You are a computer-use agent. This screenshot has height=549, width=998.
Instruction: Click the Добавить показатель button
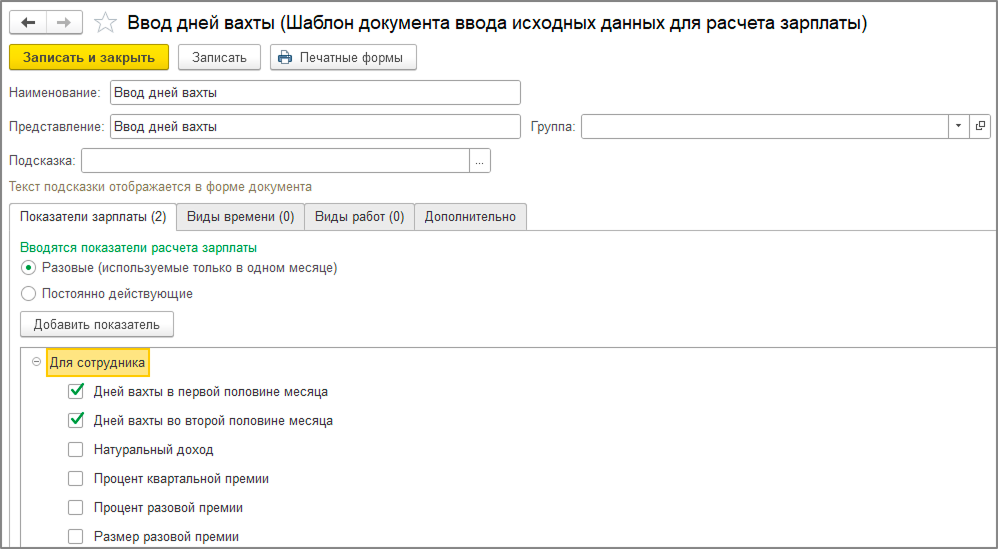97,324
